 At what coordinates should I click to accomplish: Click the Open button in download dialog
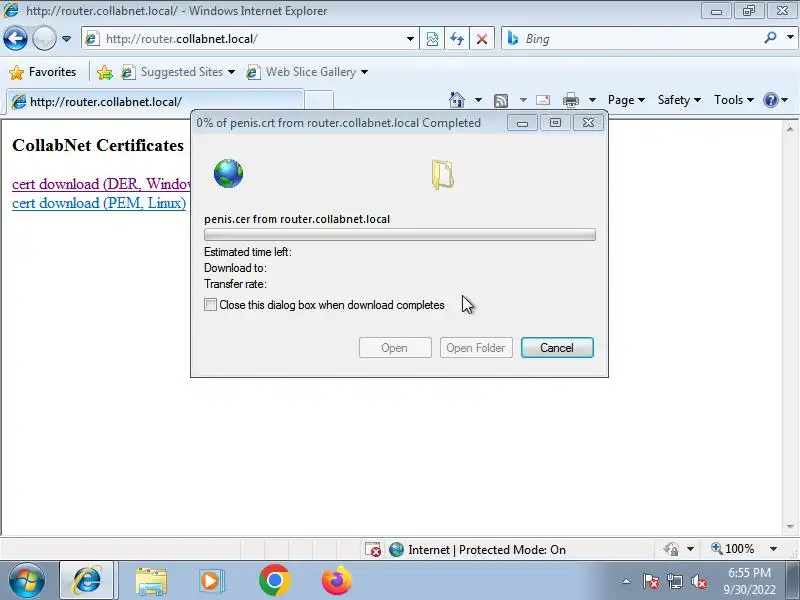pyautogui.click(x=395, y=348)
